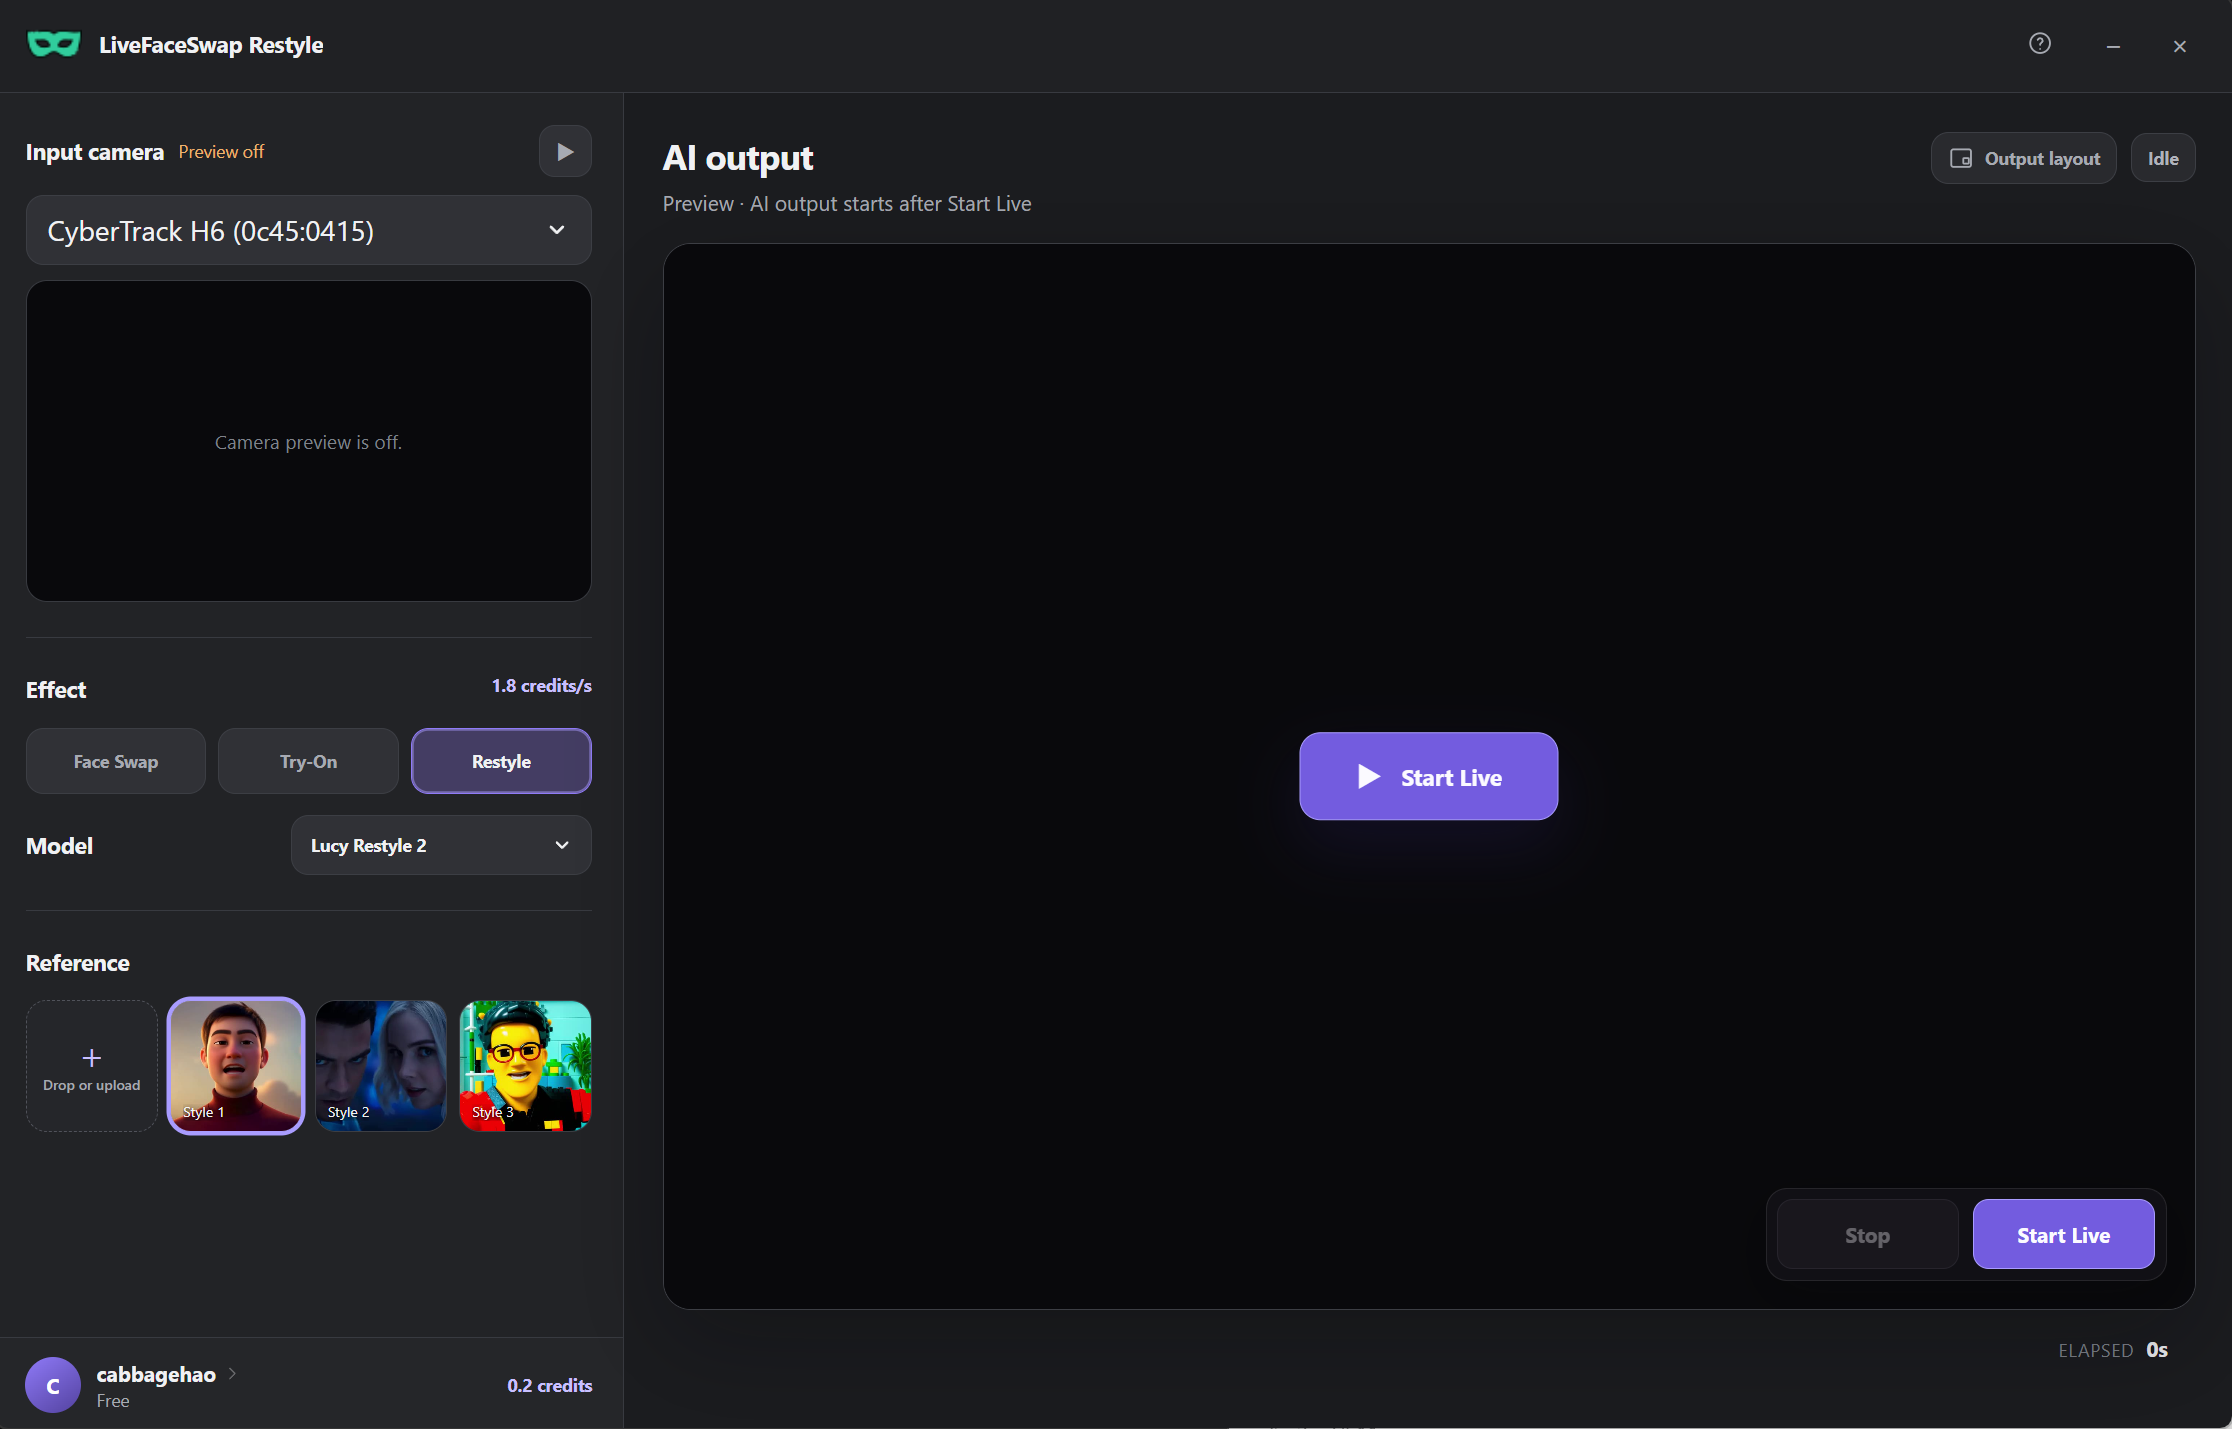
Task: Click the purple C user avatar
Action: 53,1385
